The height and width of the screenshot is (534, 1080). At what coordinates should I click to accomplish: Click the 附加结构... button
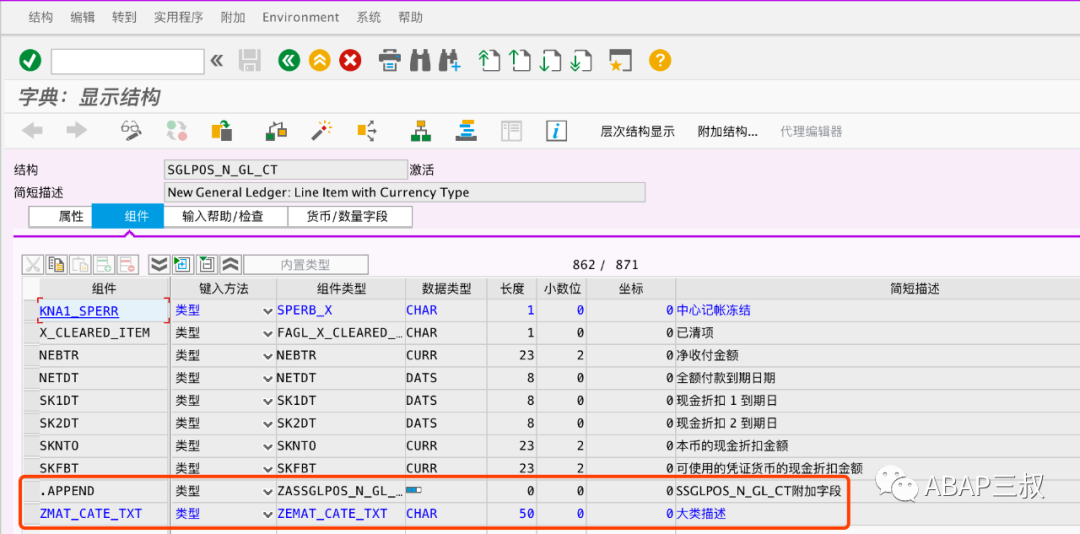click(728, 132)
